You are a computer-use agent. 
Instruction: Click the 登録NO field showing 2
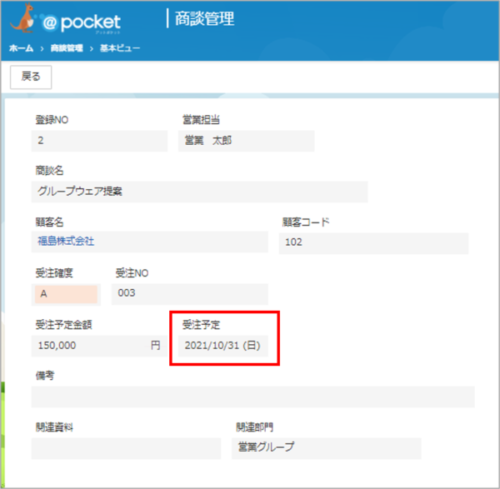click(99, 141)
